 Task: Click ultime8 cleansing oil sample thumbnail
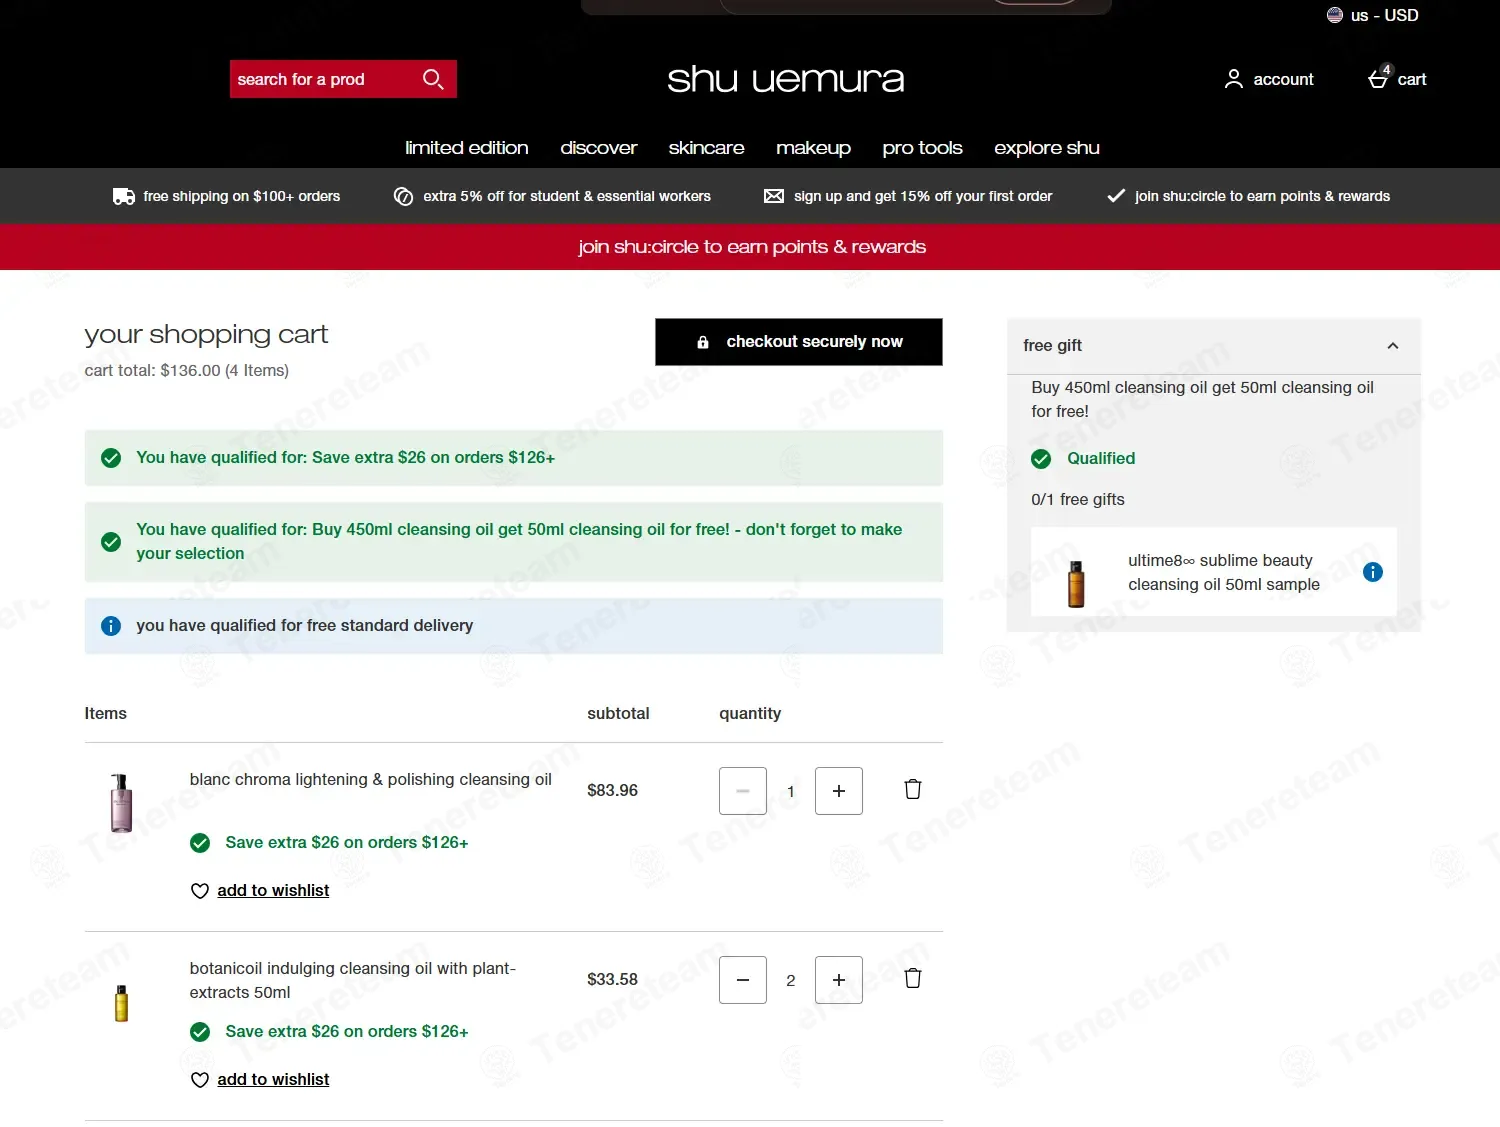click(x=1076, y=584)
